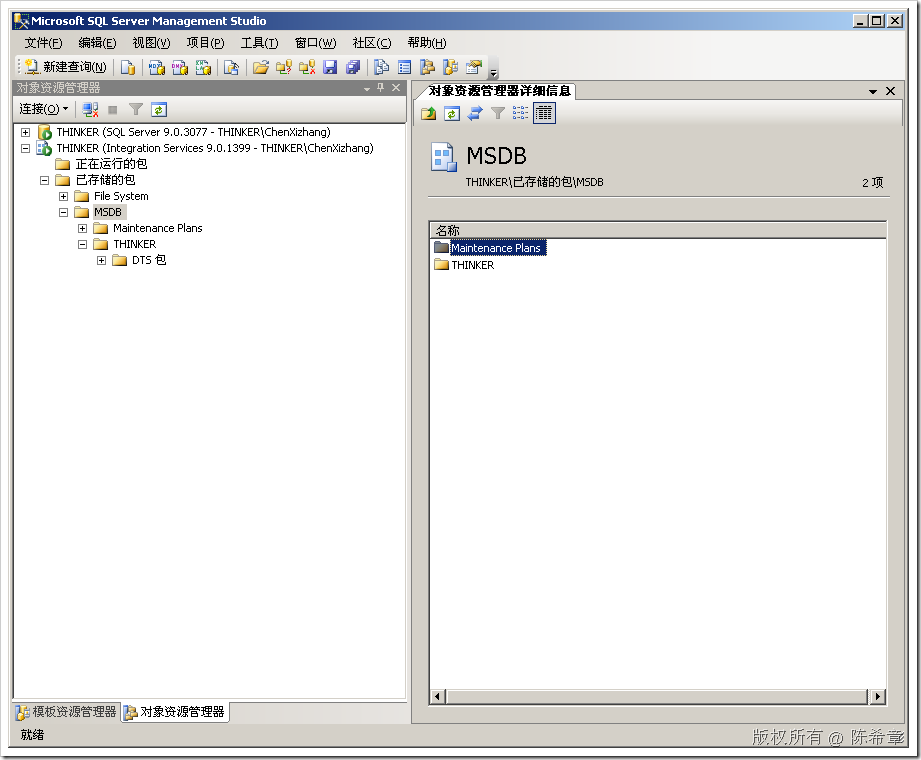Click the Save All stacked disks icon
The image size is (921, 760).
coord(352,68)
